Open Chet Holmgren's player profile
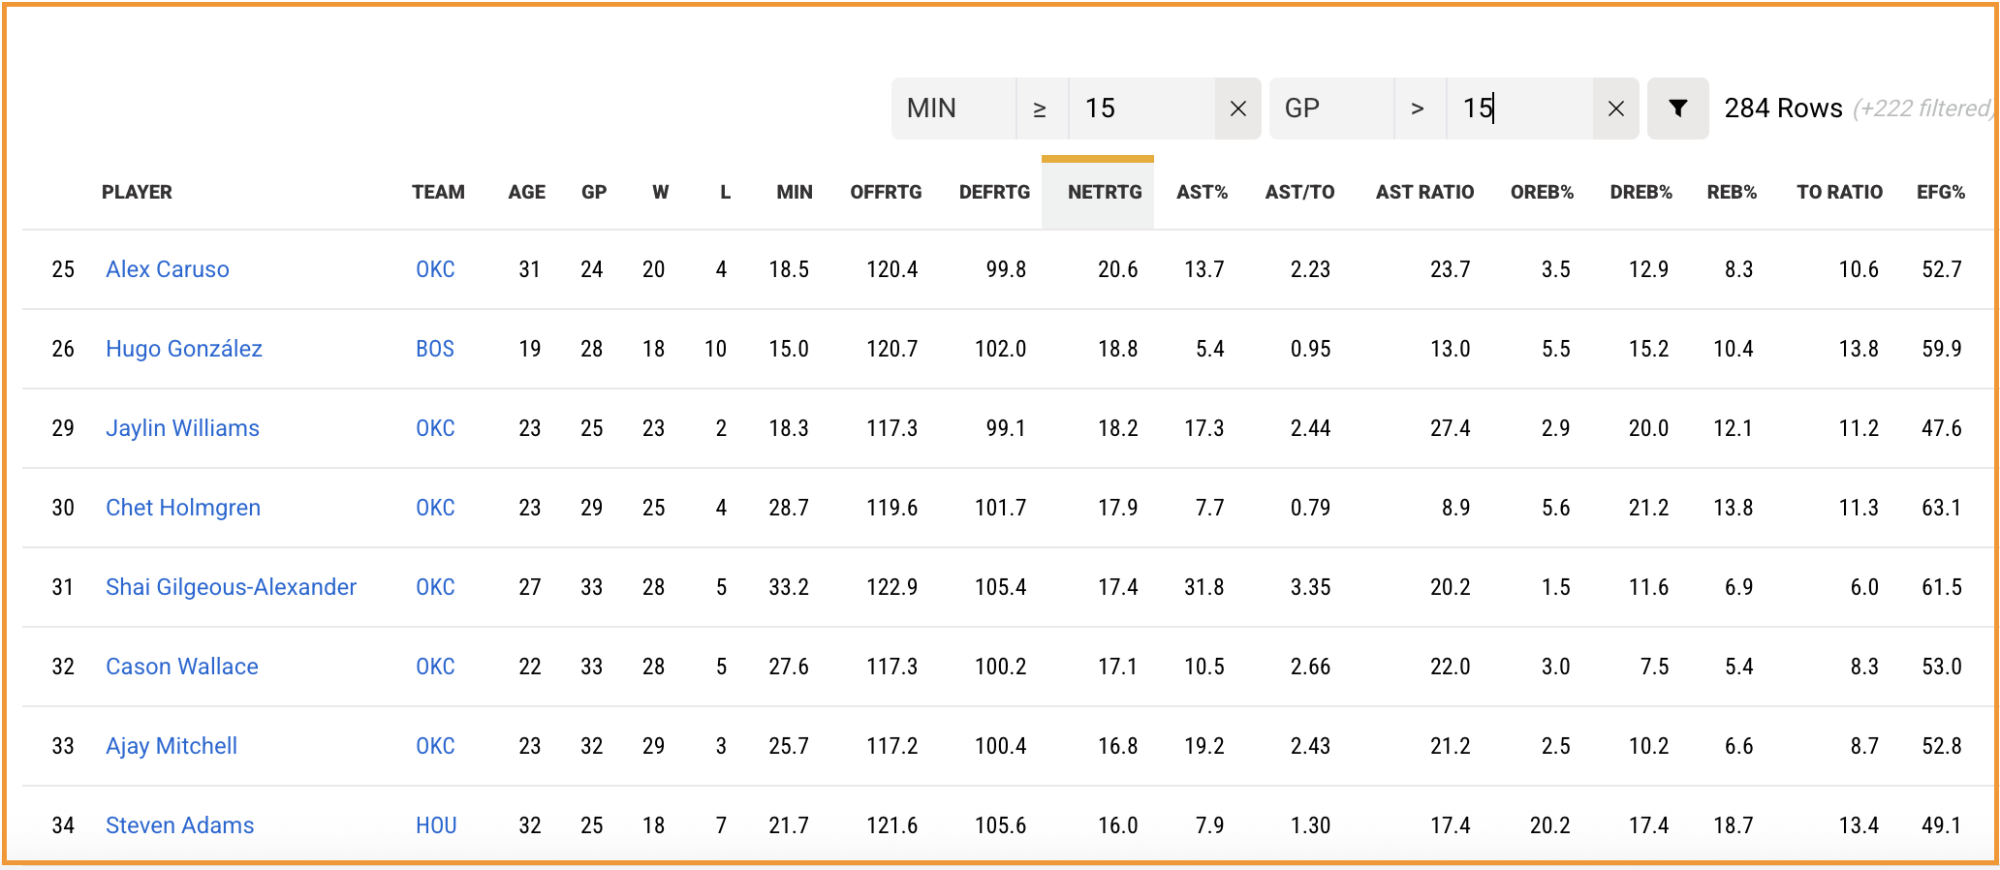2000x870 pixels. pos(183,508)
